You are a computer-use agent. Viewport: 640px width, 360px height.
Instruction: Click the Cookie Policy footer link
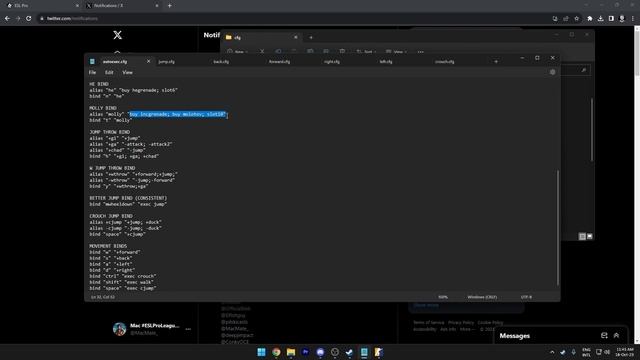(x=490, y=322)
